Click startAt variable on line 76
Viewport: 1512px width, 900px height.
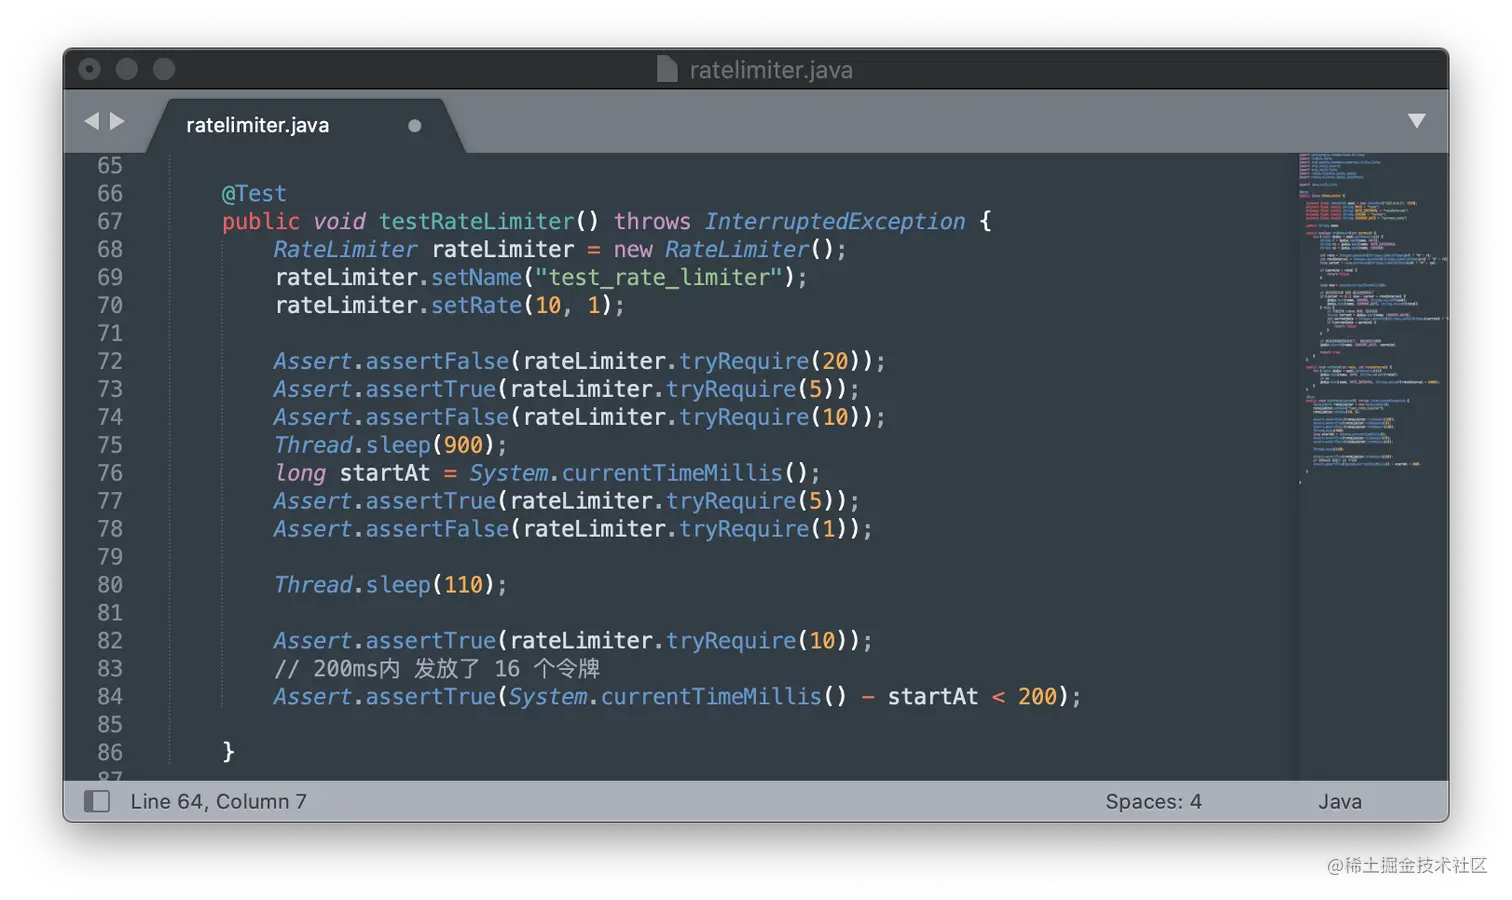385,473
